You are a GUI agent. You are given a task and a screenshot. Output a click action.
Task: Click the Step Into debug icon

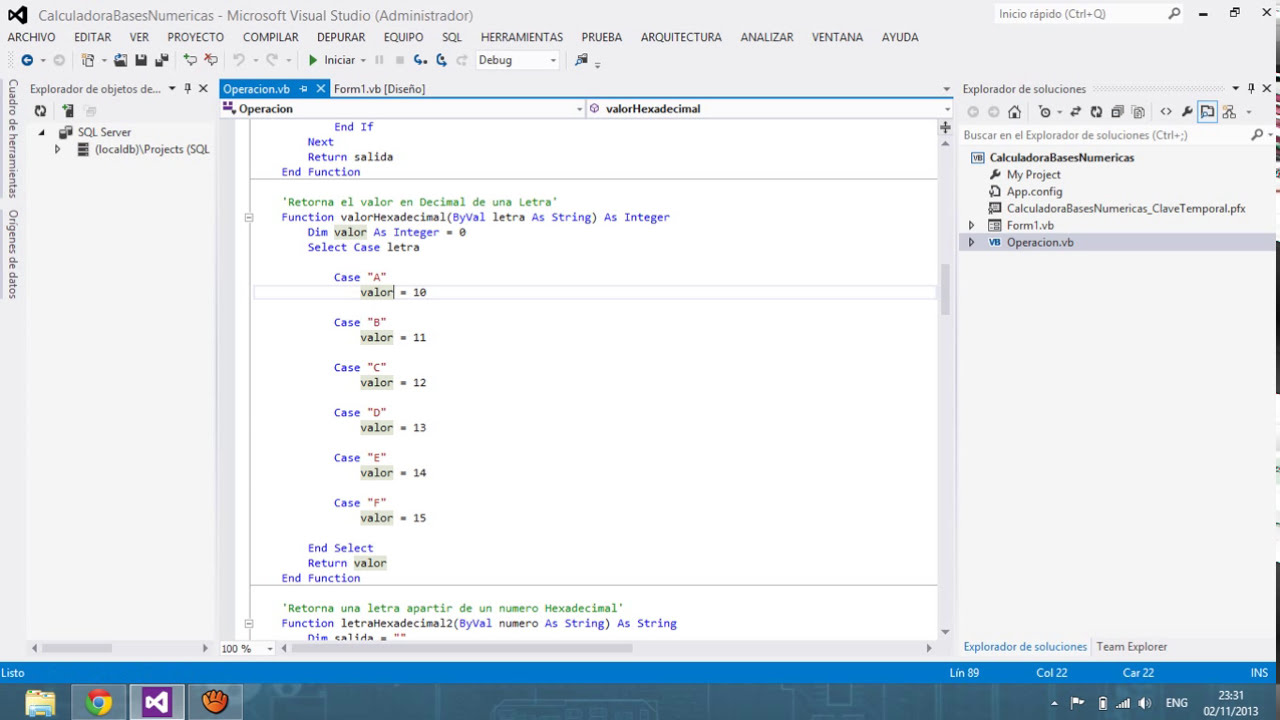coord(420,60)
